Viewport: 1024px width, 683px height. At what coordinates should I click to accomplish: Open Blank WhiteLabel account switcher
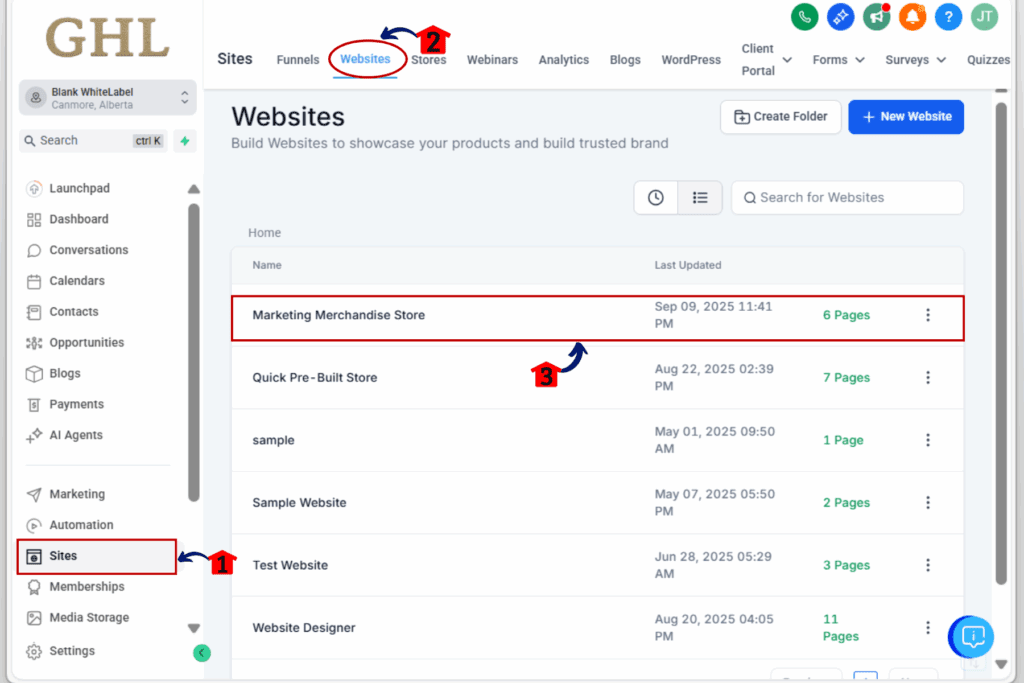[x=108, y=98]
